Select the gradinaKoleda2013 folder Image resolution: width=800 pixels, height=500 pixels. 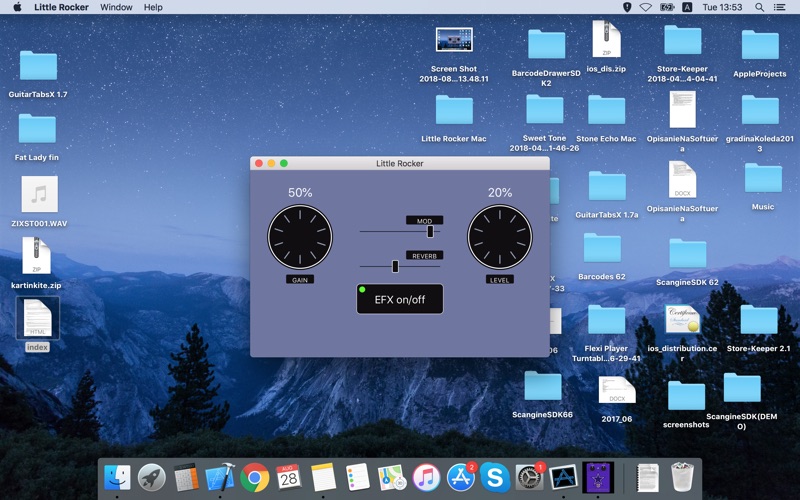click(760, 109)
